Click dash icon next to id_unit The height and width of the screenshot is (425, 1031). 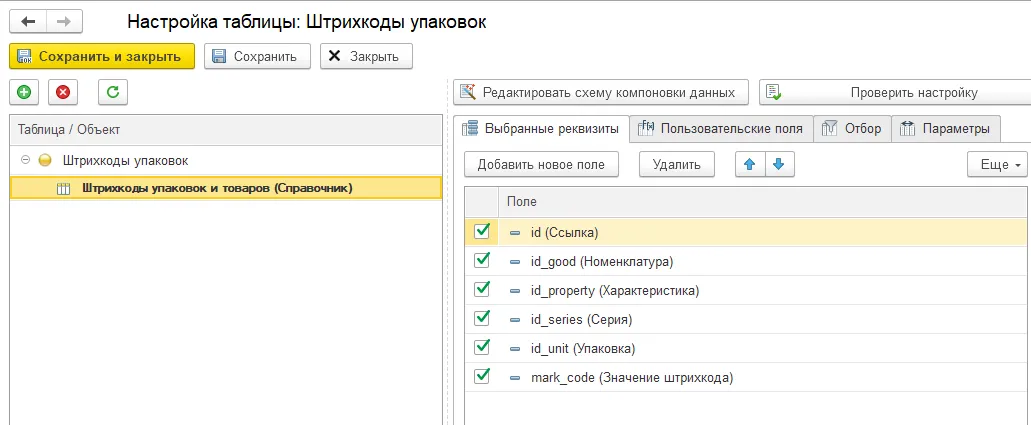pos(515,349)
